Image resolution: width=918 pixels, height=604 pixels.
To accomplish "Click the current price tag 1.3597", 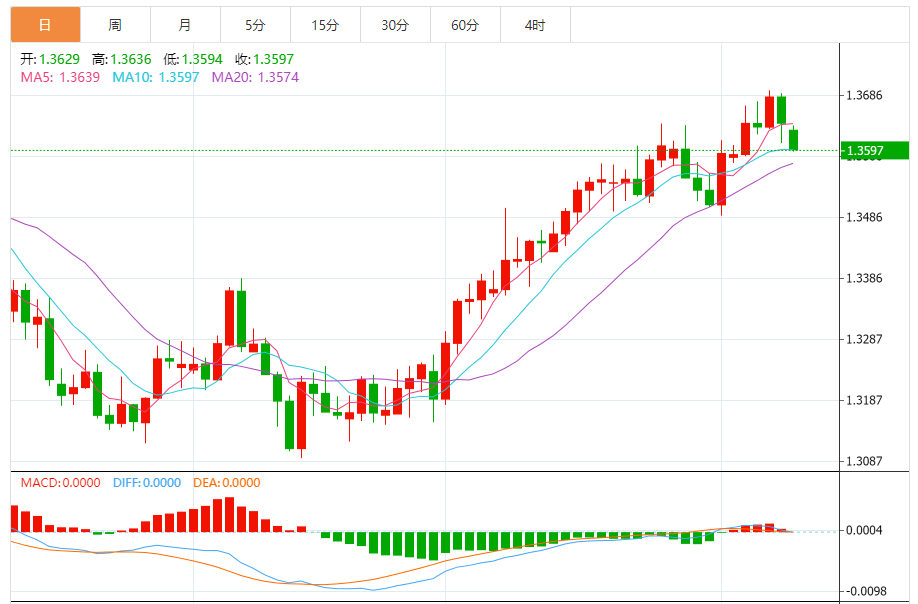I will point(875,150).
